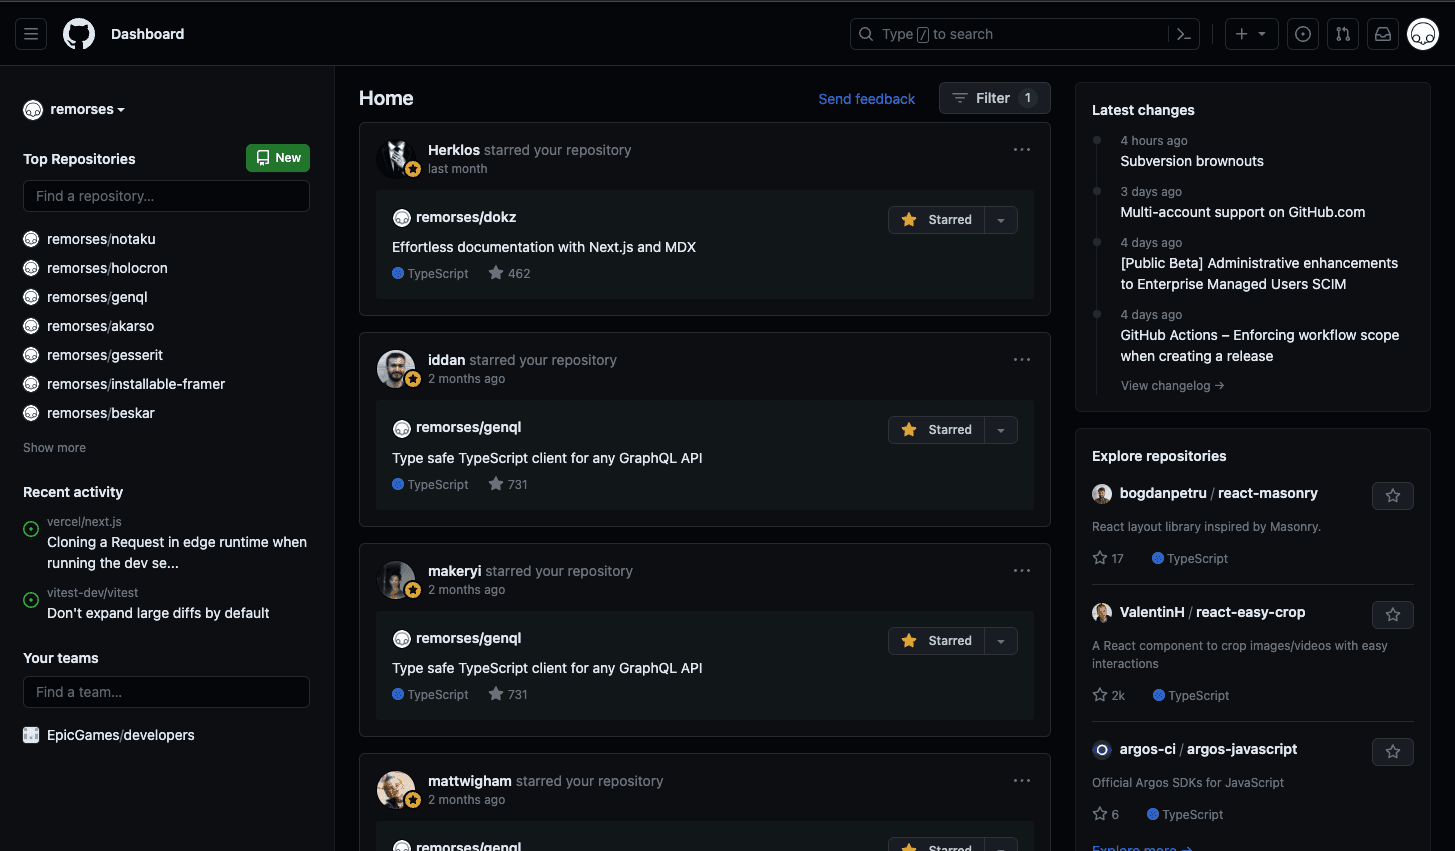
Task: Focus the Find a team field
Action: [166, 692]
